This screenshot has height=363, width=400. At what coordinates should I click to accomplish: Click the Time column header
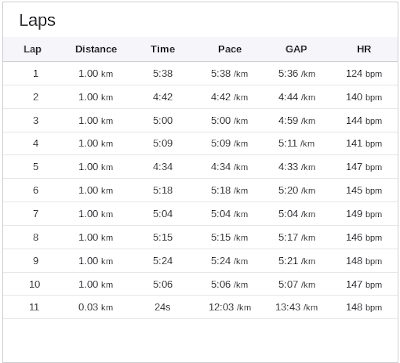[163, 49]
